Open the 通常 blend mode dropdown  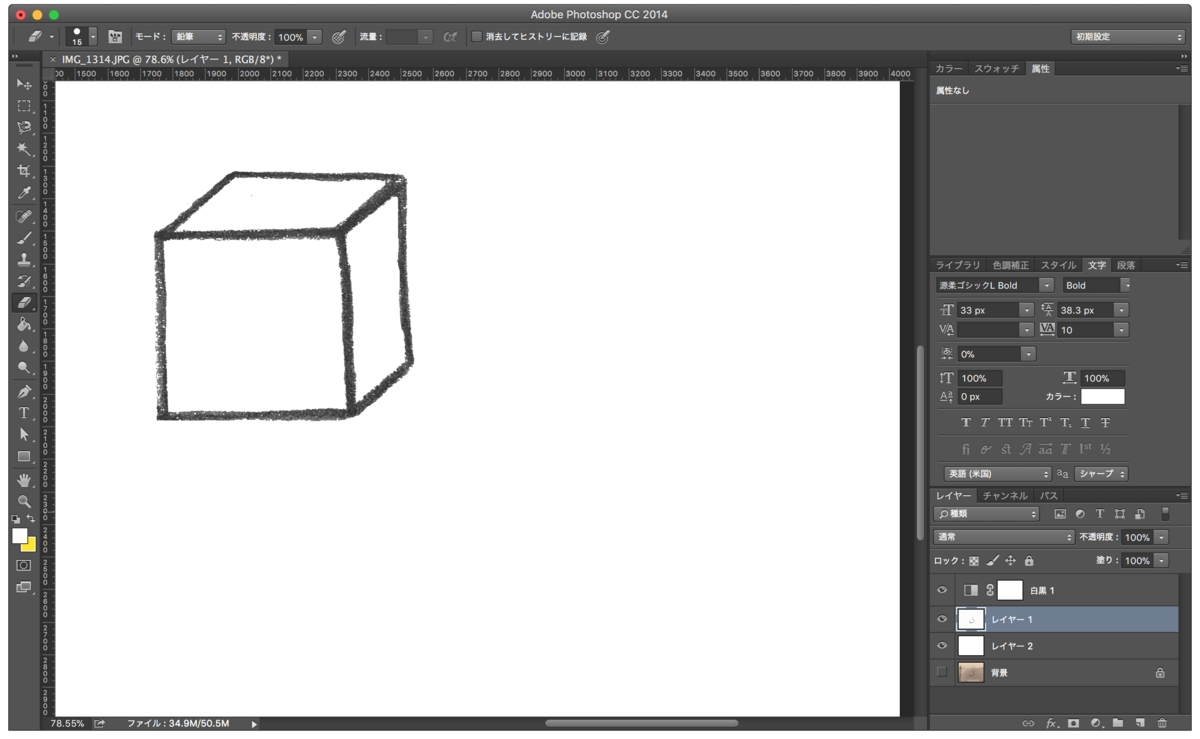1004,537
